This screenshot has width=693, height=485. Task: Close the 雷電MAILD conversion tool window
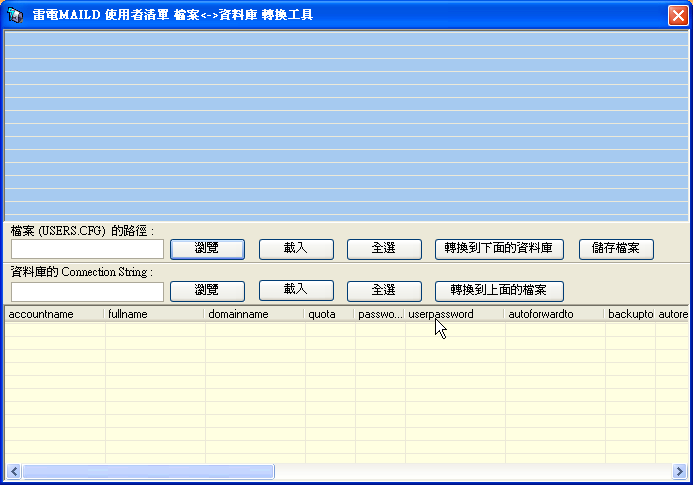[677, 15]
